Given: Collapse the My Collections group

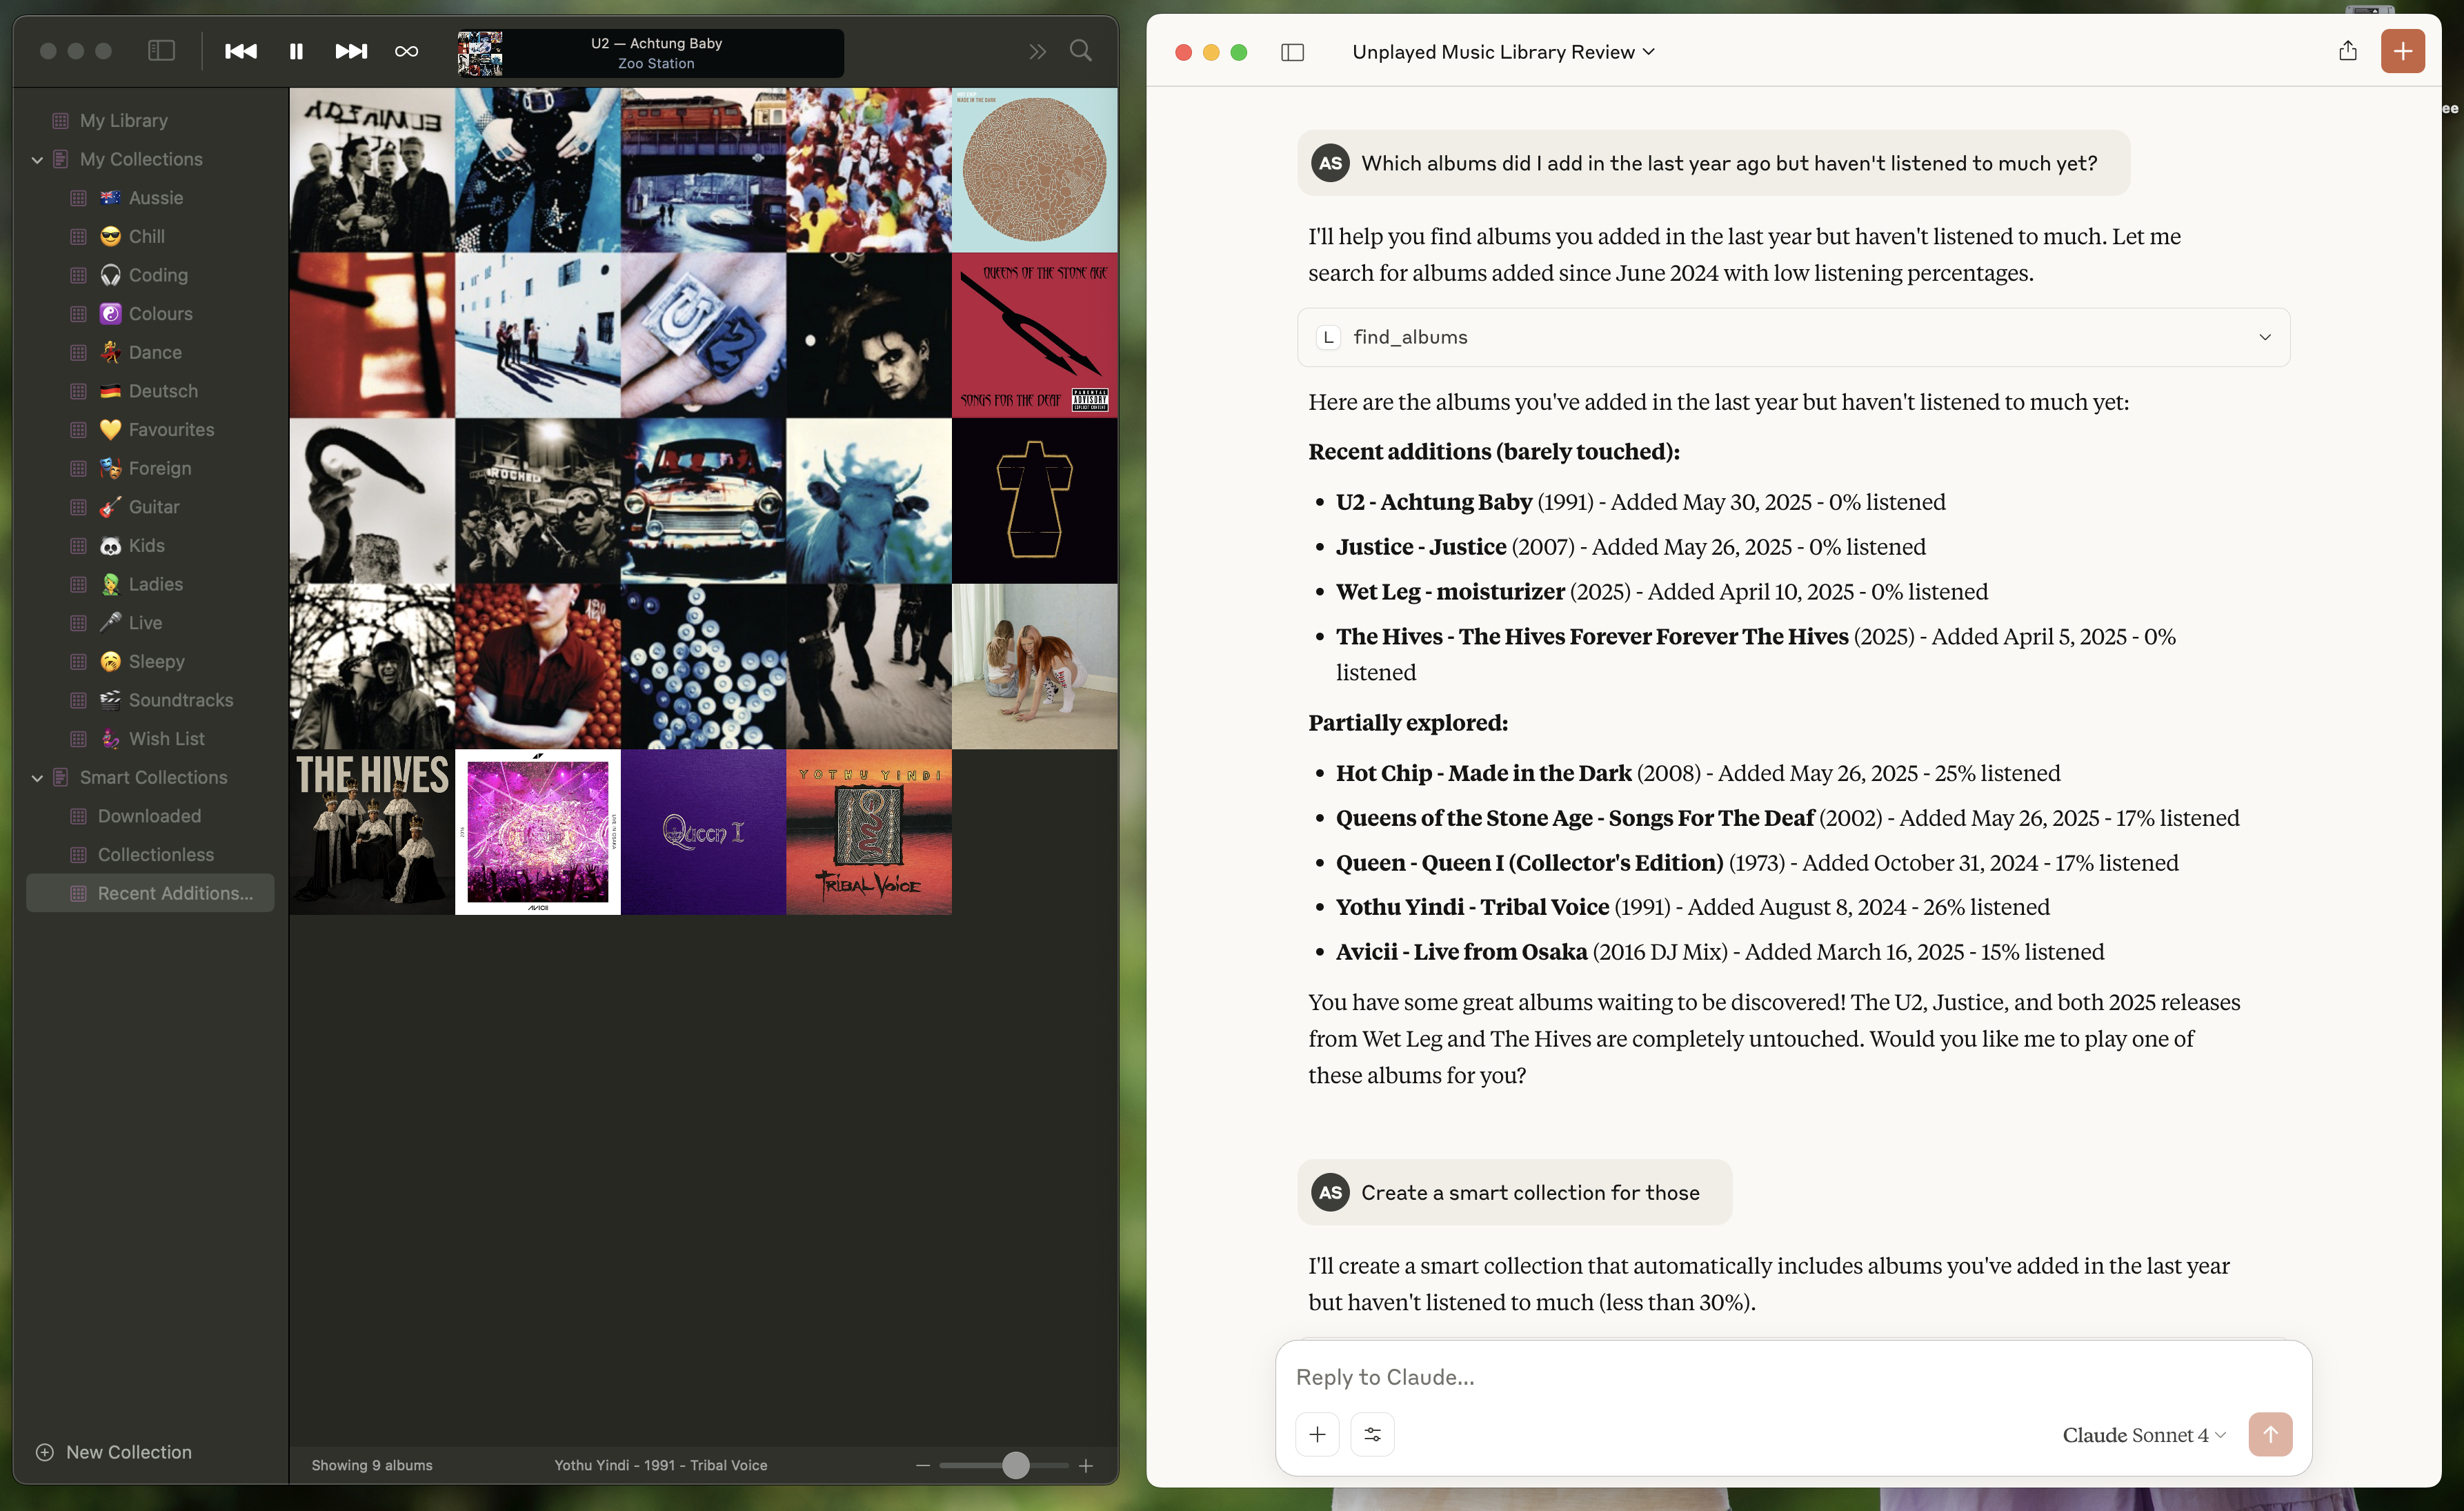Looking at the screenshot, I should [37, 159].
